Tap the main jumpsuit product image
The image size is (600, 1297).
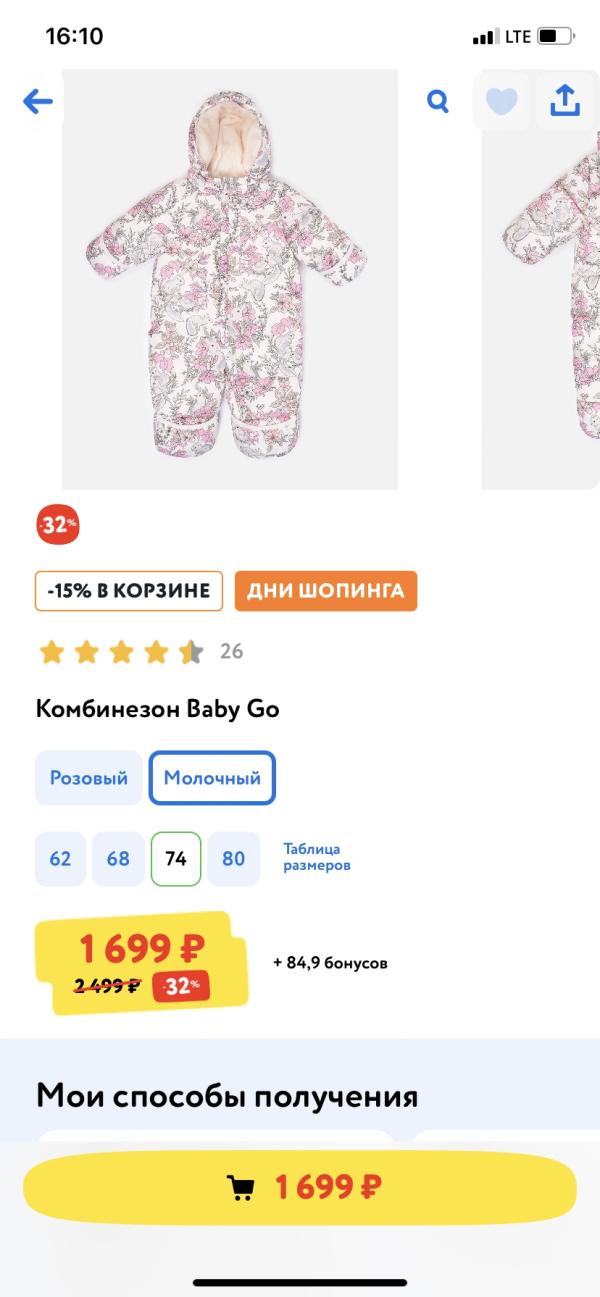[229, 280]
